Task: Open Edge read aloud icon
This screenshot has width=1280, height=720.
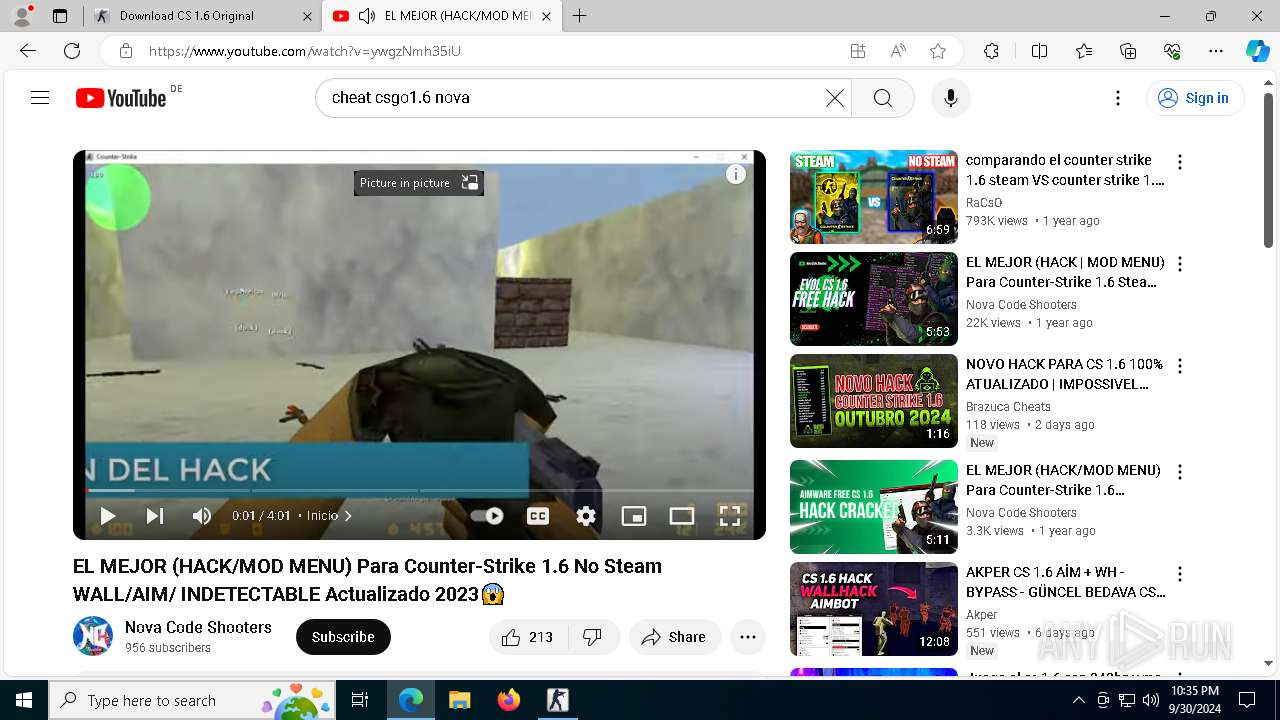Action: [x=898, y=51]
